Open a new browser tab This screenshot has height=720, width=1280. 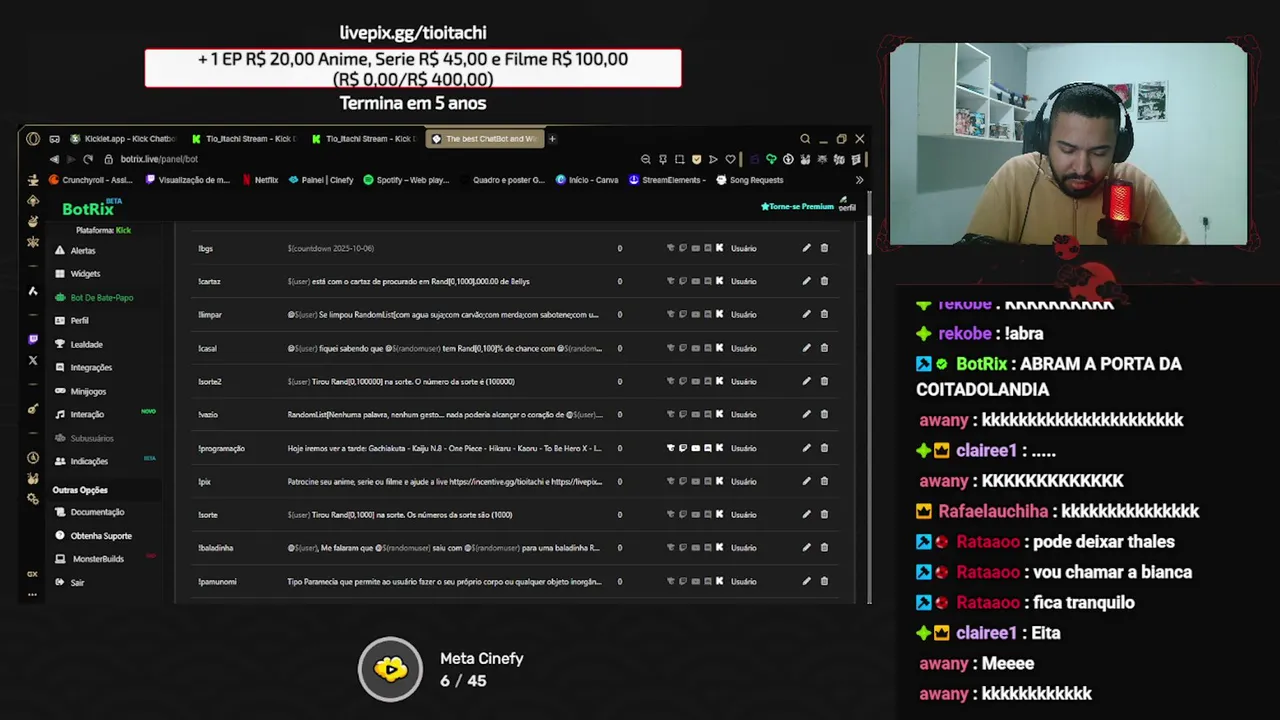pos(552,139)
